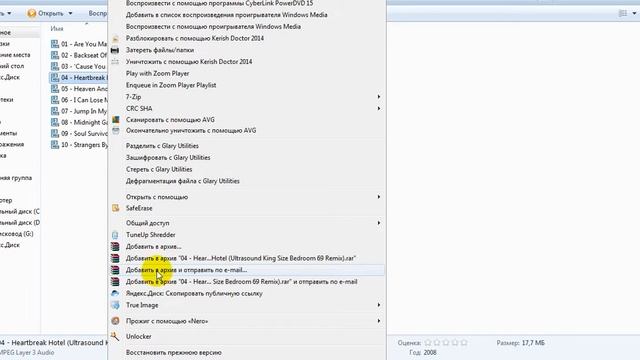
Task: Expand the 7-Zip submenu
Action: click(x=379, y=97)
